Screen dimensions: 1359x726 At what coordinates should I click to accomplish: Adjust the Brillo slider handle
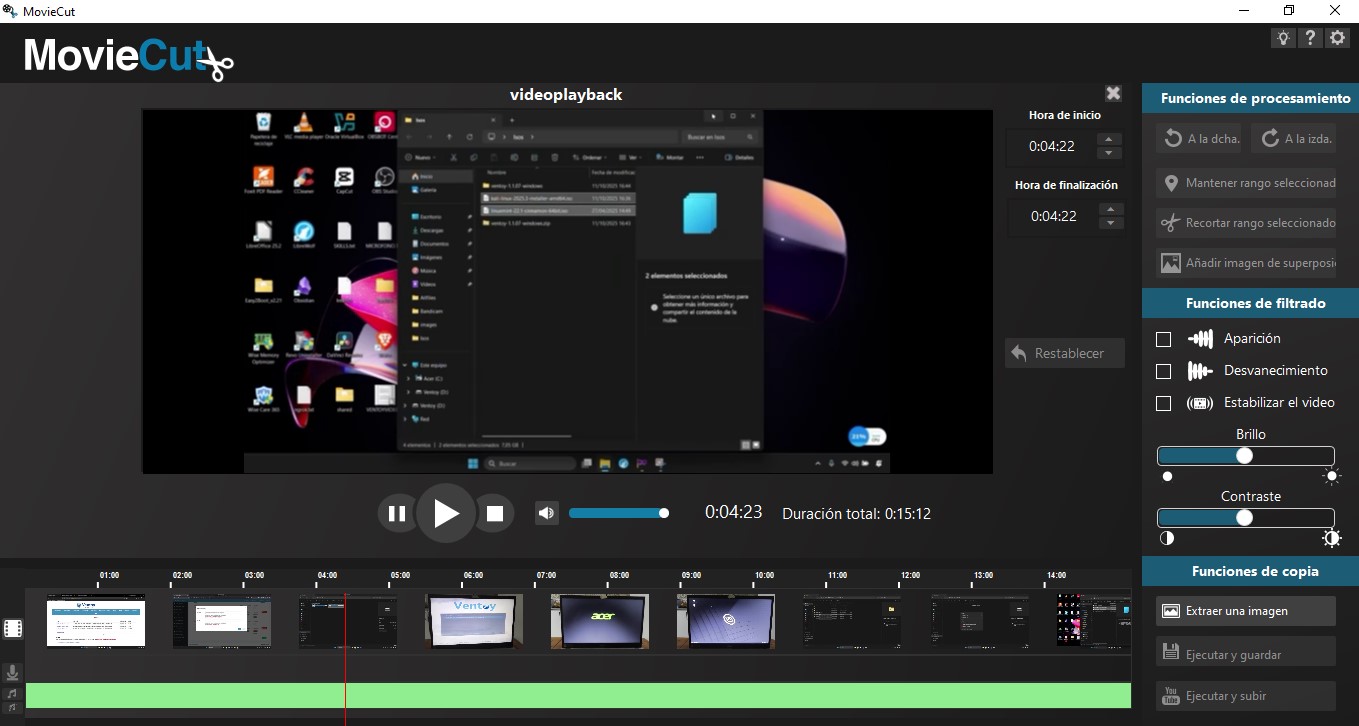tap(1243, 455)
